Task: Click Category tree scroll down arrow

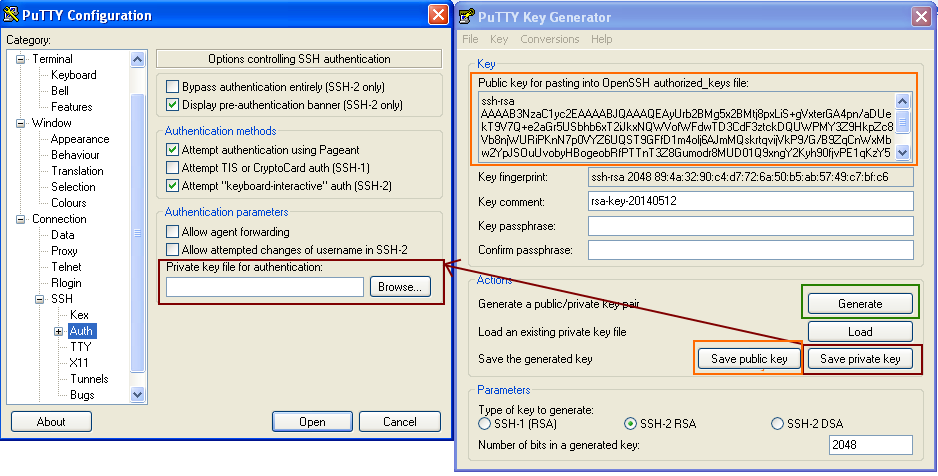Action: click(138, 394)
